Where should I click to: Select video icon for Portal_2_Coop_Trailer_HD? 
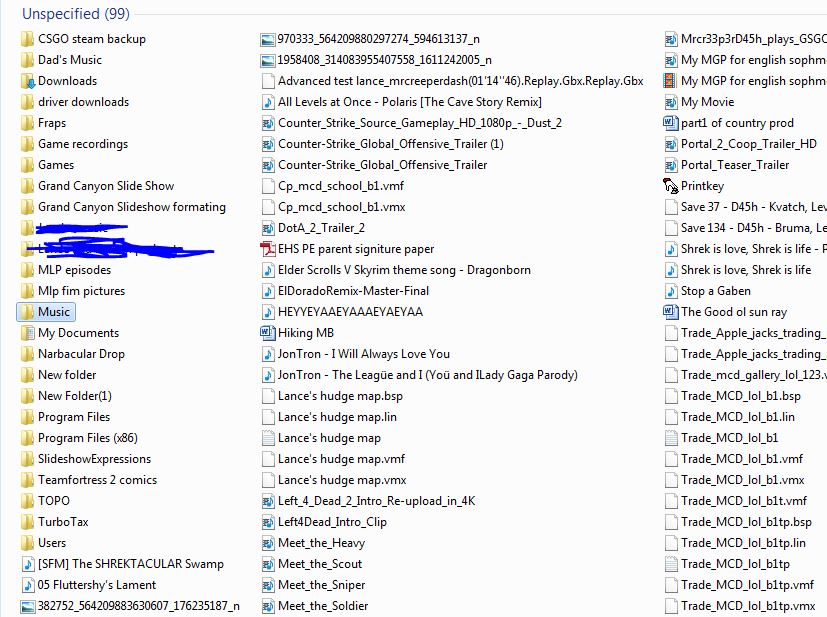coord(671,144)
